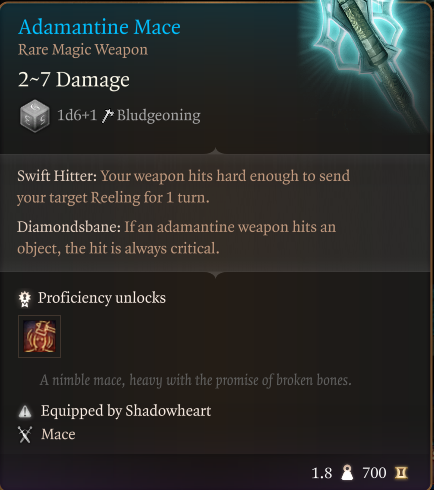Click the gold coin icon beside 700

point(401,473)
